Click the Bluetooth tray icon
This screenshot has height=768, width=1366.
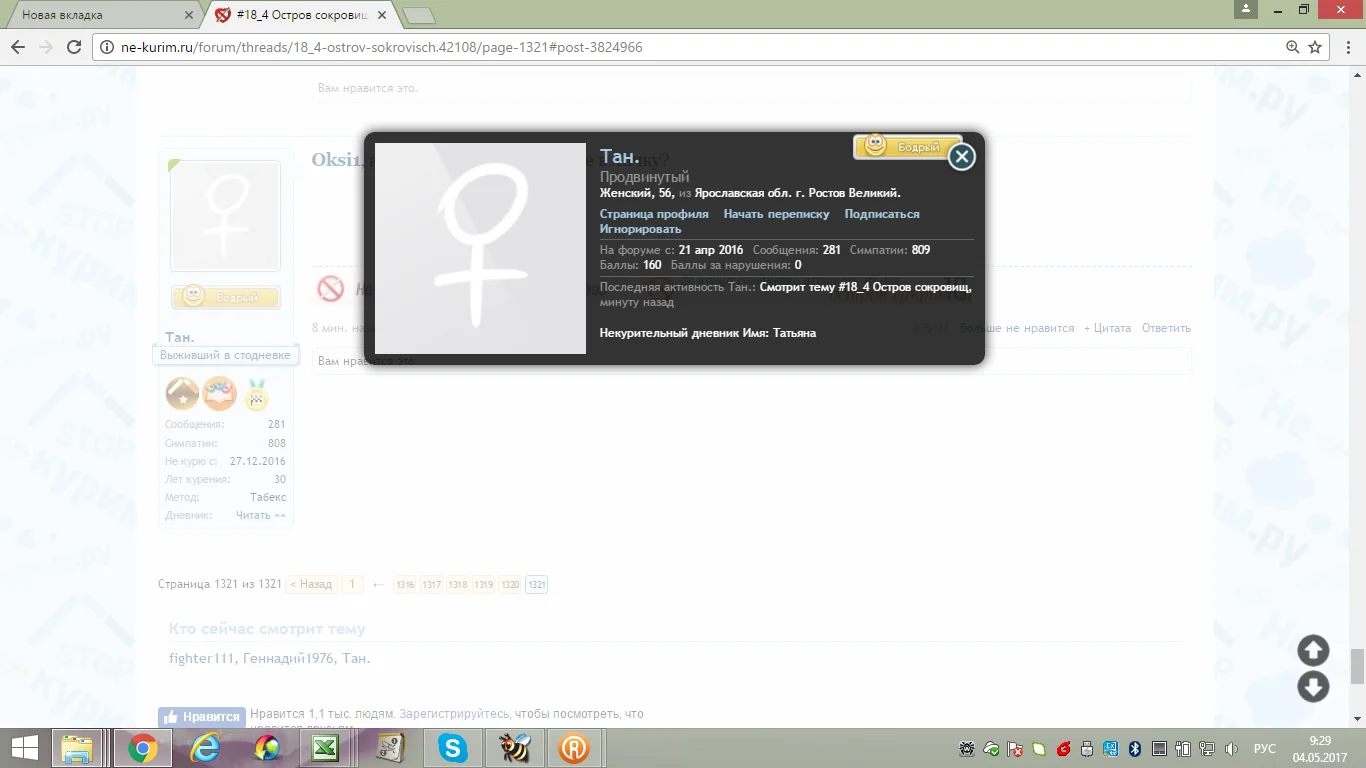coord(1135,748)
